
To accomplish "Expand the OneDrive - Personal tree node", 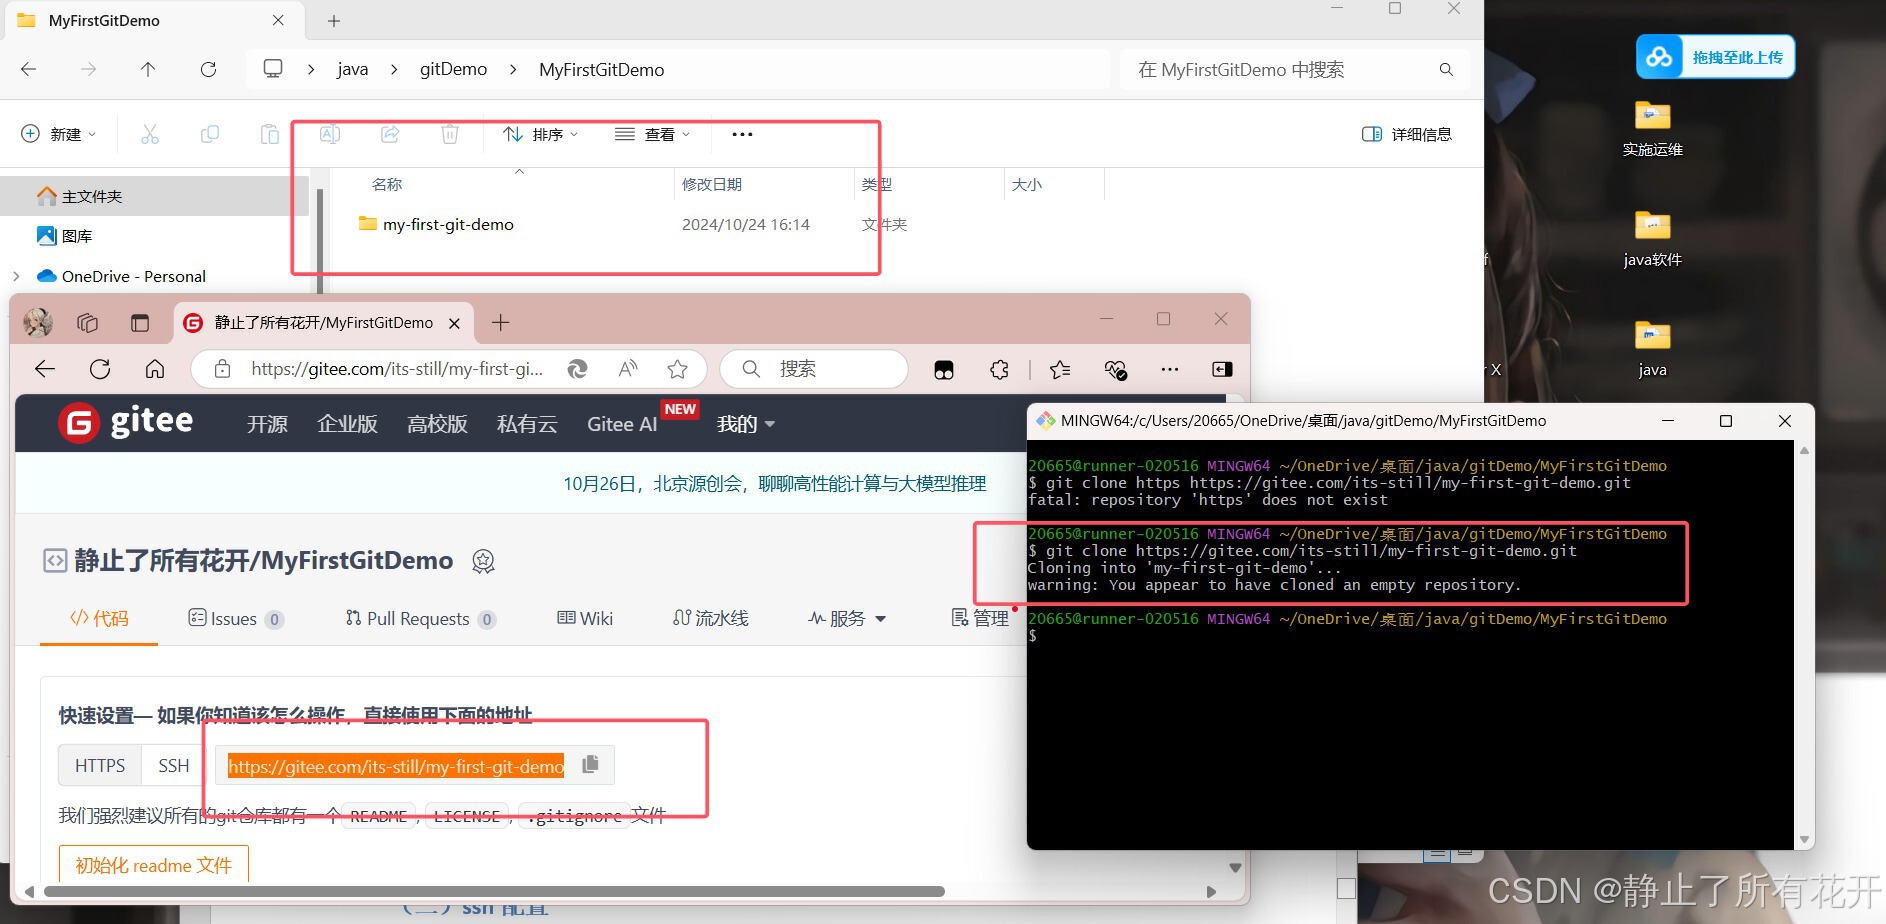I will coord(16,276).
